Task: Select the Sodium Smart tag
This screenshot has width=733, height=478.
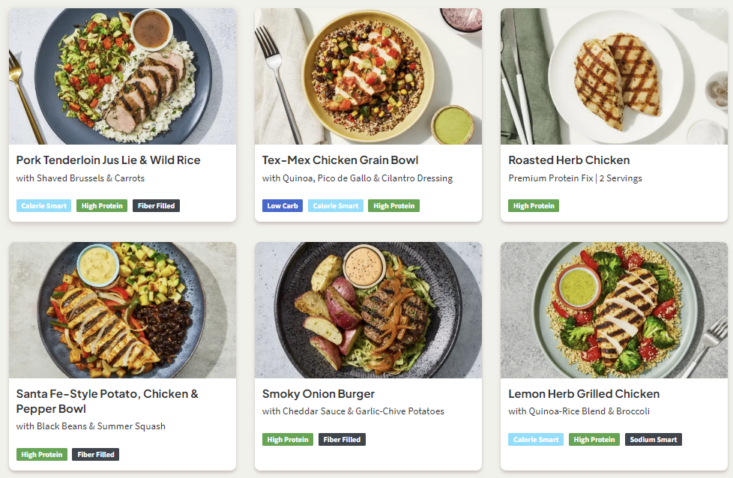Action: pyautogui.click(x=653, y=439)
